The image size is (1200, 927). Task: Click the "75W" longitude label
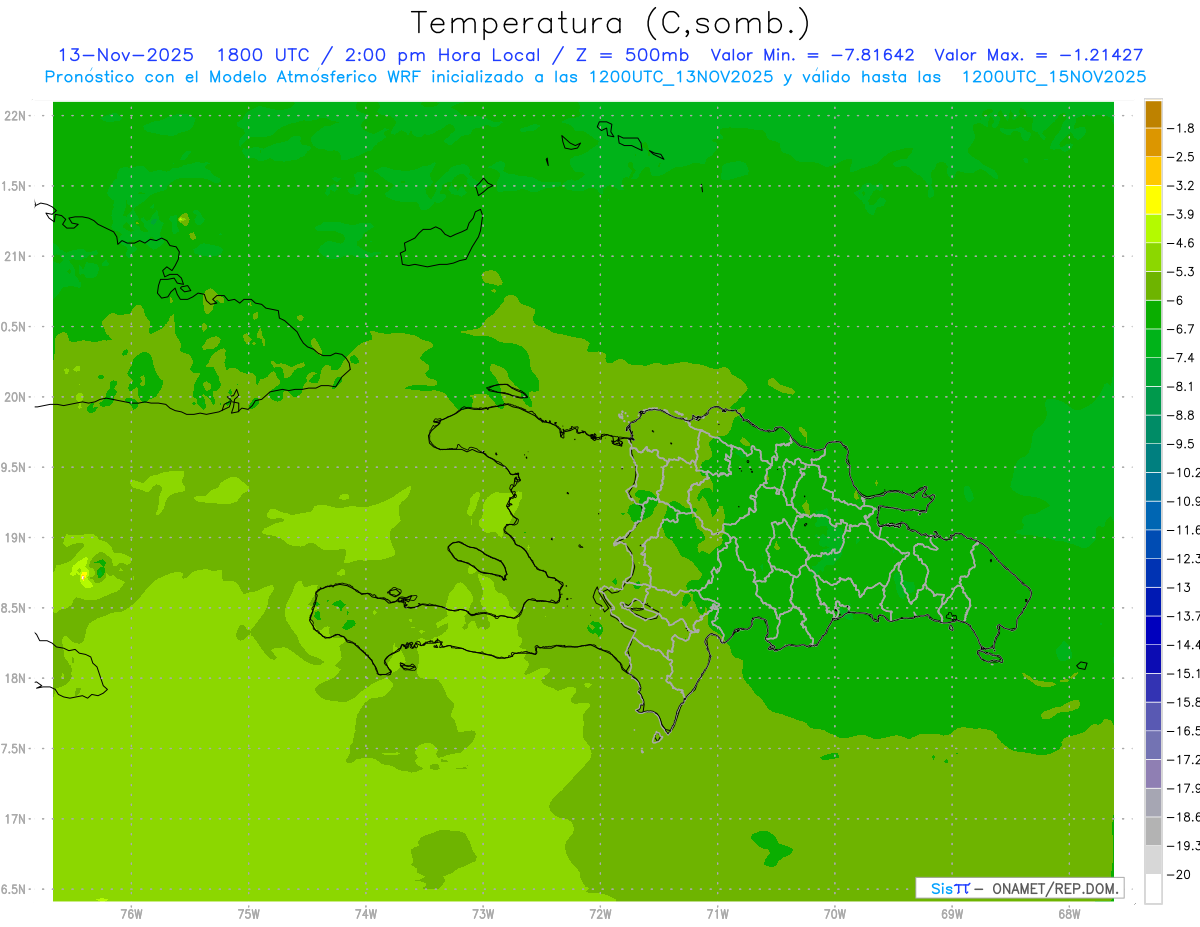tap(249, 913)
